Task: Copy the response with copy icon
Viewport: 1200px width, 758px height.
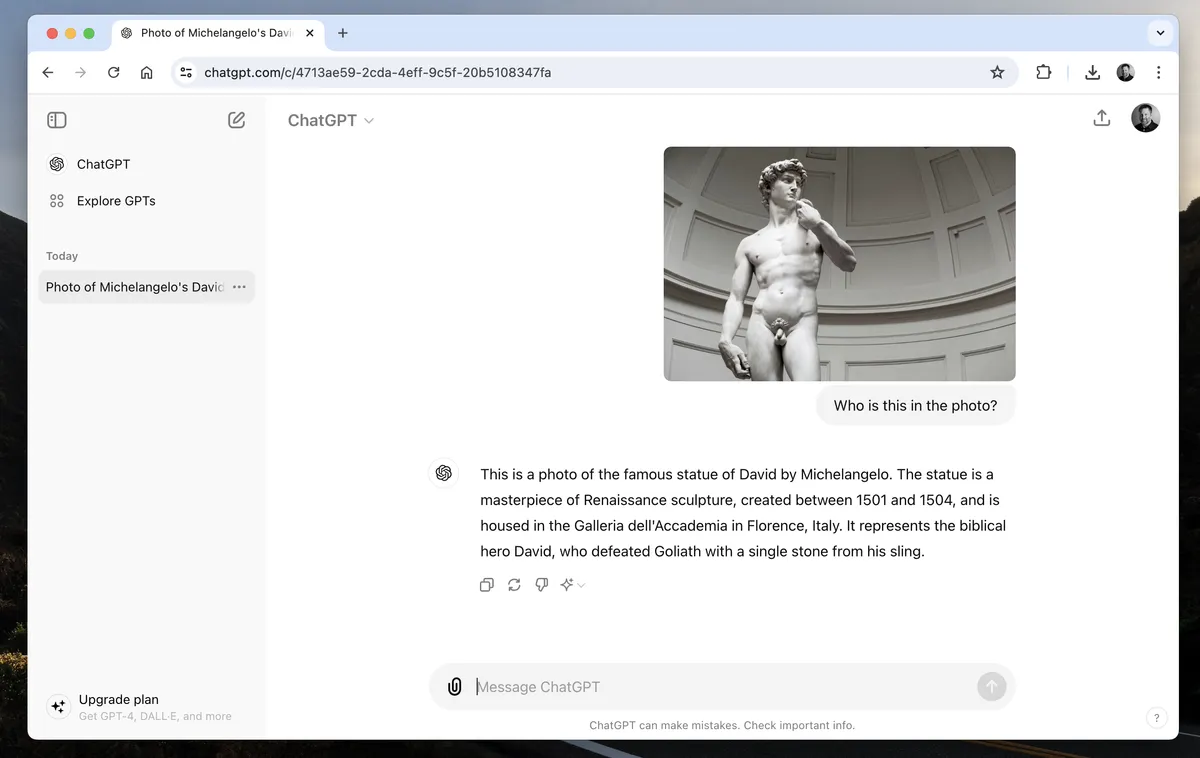Action: coord(487,585)
